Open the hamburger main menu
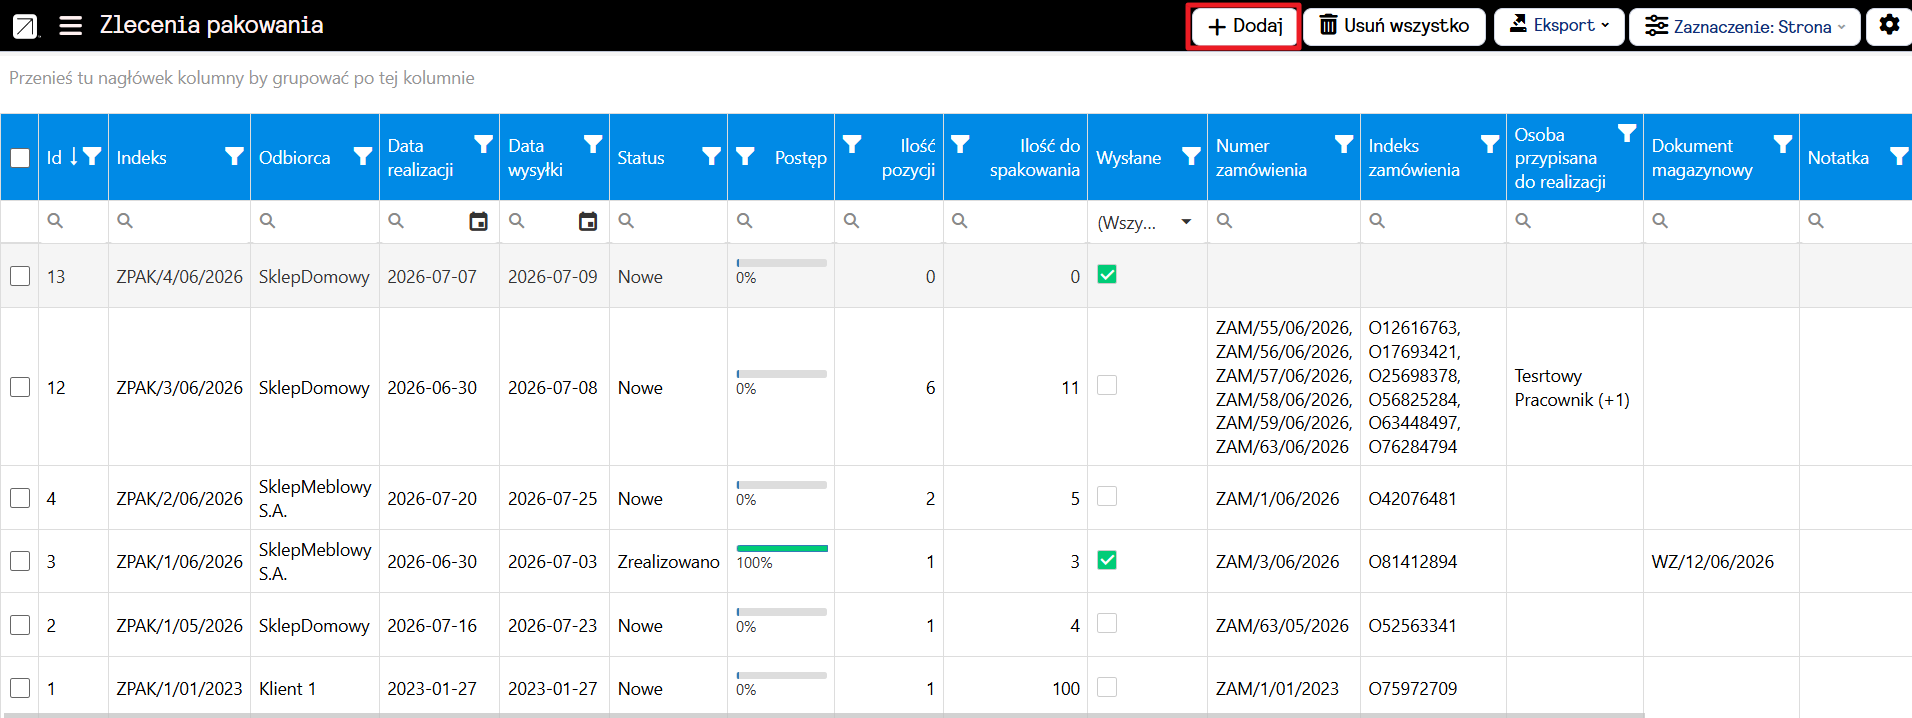The height and width of the screenshot is (718, 1912). [70, 26]
